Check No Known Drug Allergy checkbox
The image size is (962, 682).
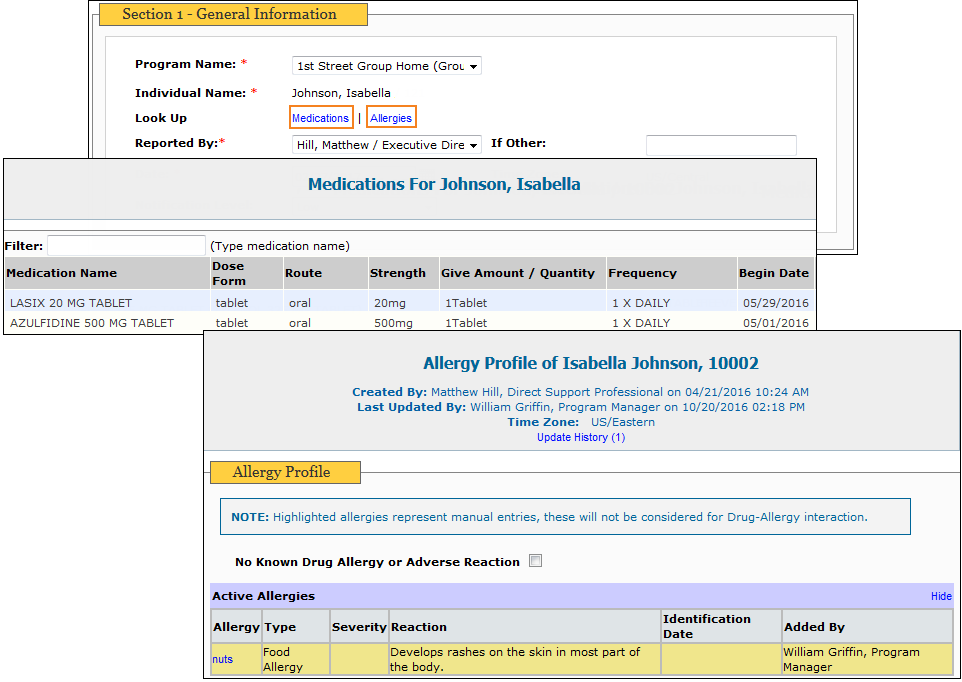click(x=536, y=561)
